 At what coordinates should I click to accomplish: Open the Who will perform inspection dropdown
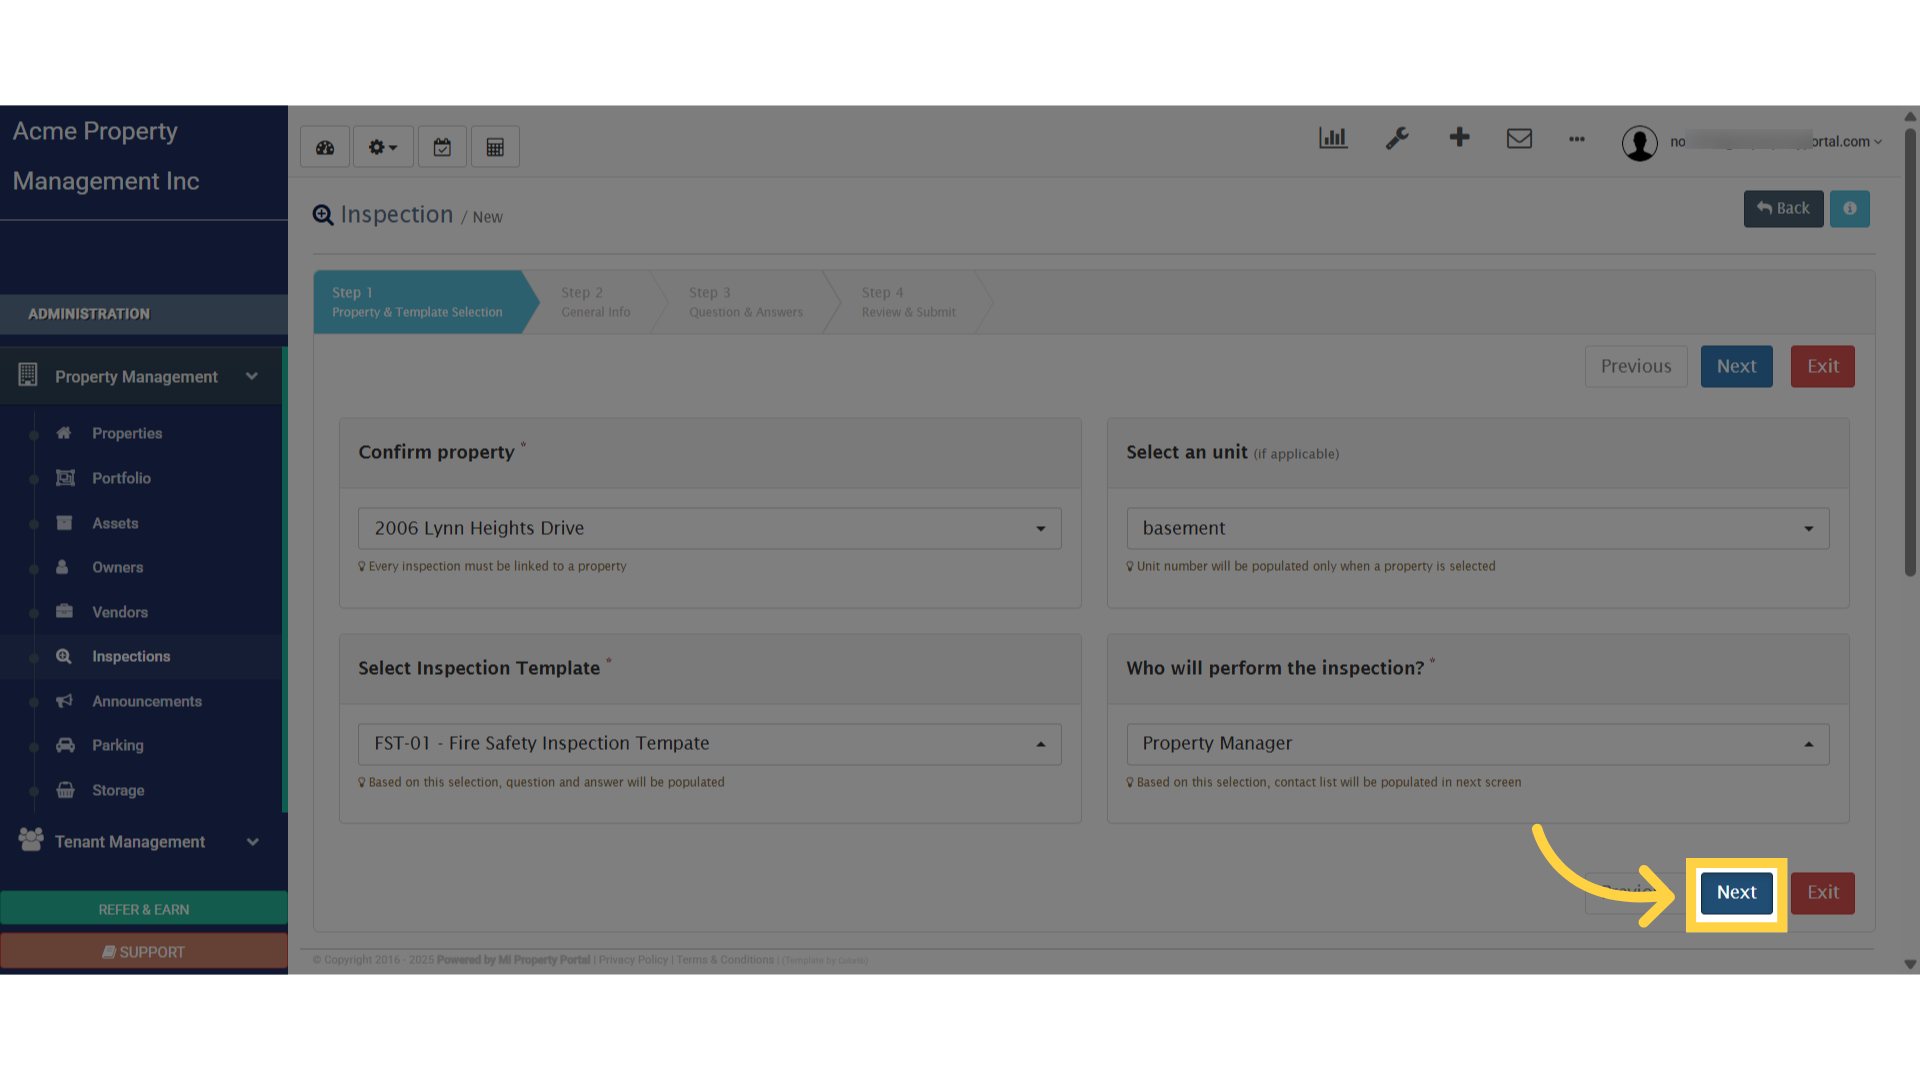(1478, 744)
